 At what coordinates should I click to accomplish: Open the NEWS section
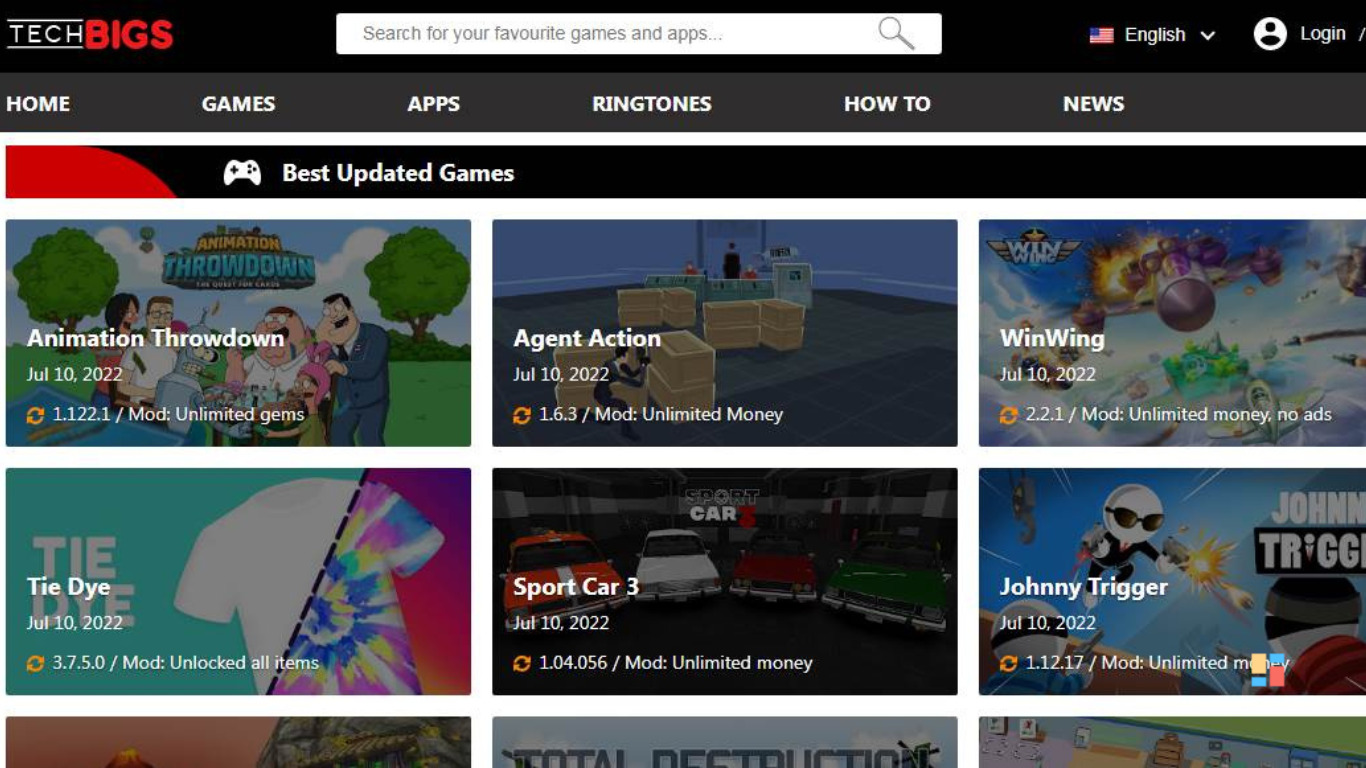pyautogui.click(x=1093, y=103)
